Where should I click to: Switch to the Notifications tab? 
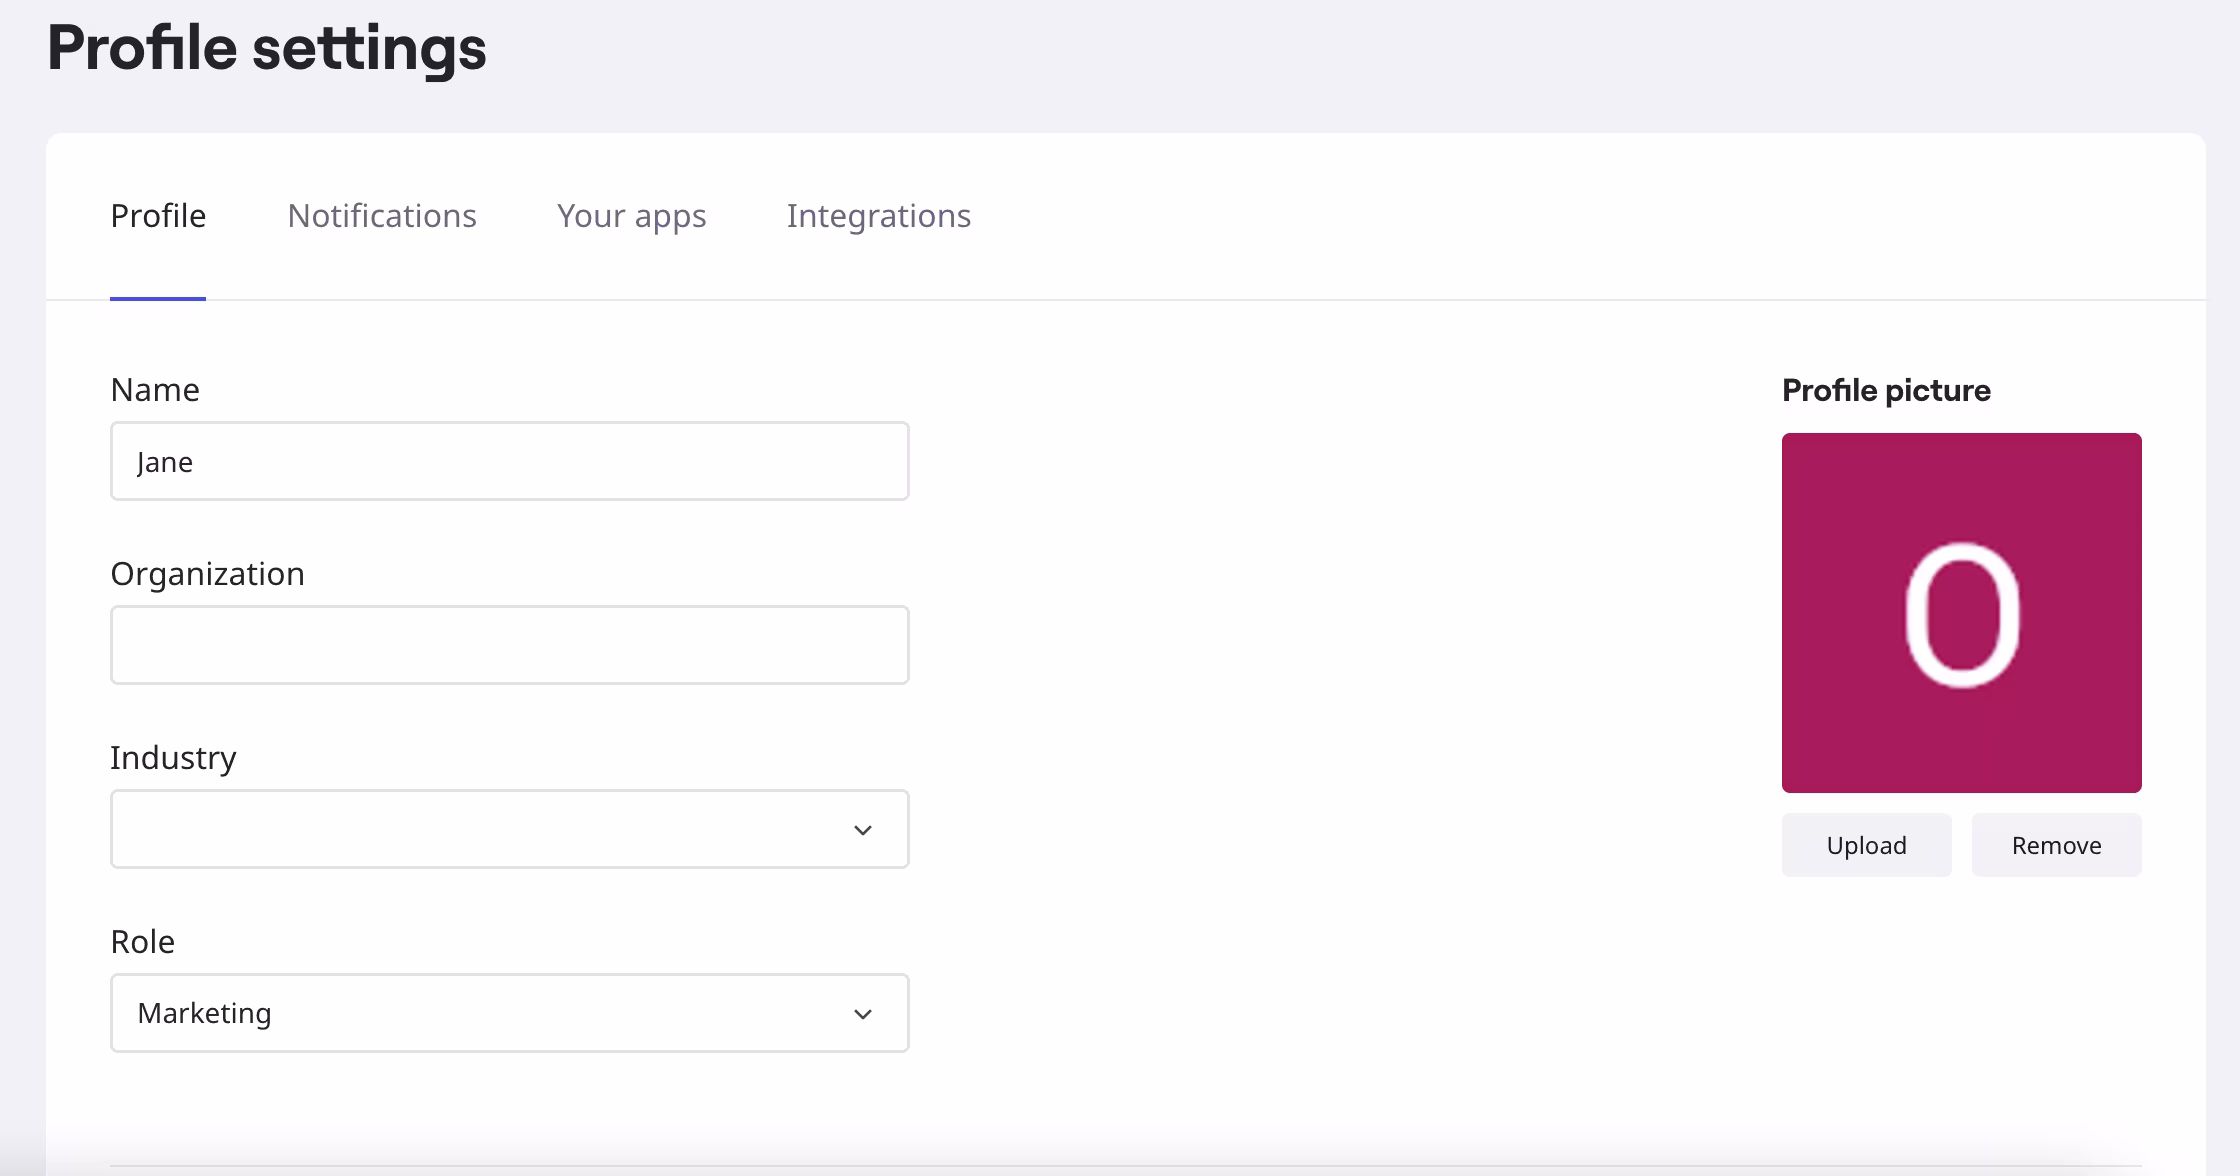tap(382, 216)
